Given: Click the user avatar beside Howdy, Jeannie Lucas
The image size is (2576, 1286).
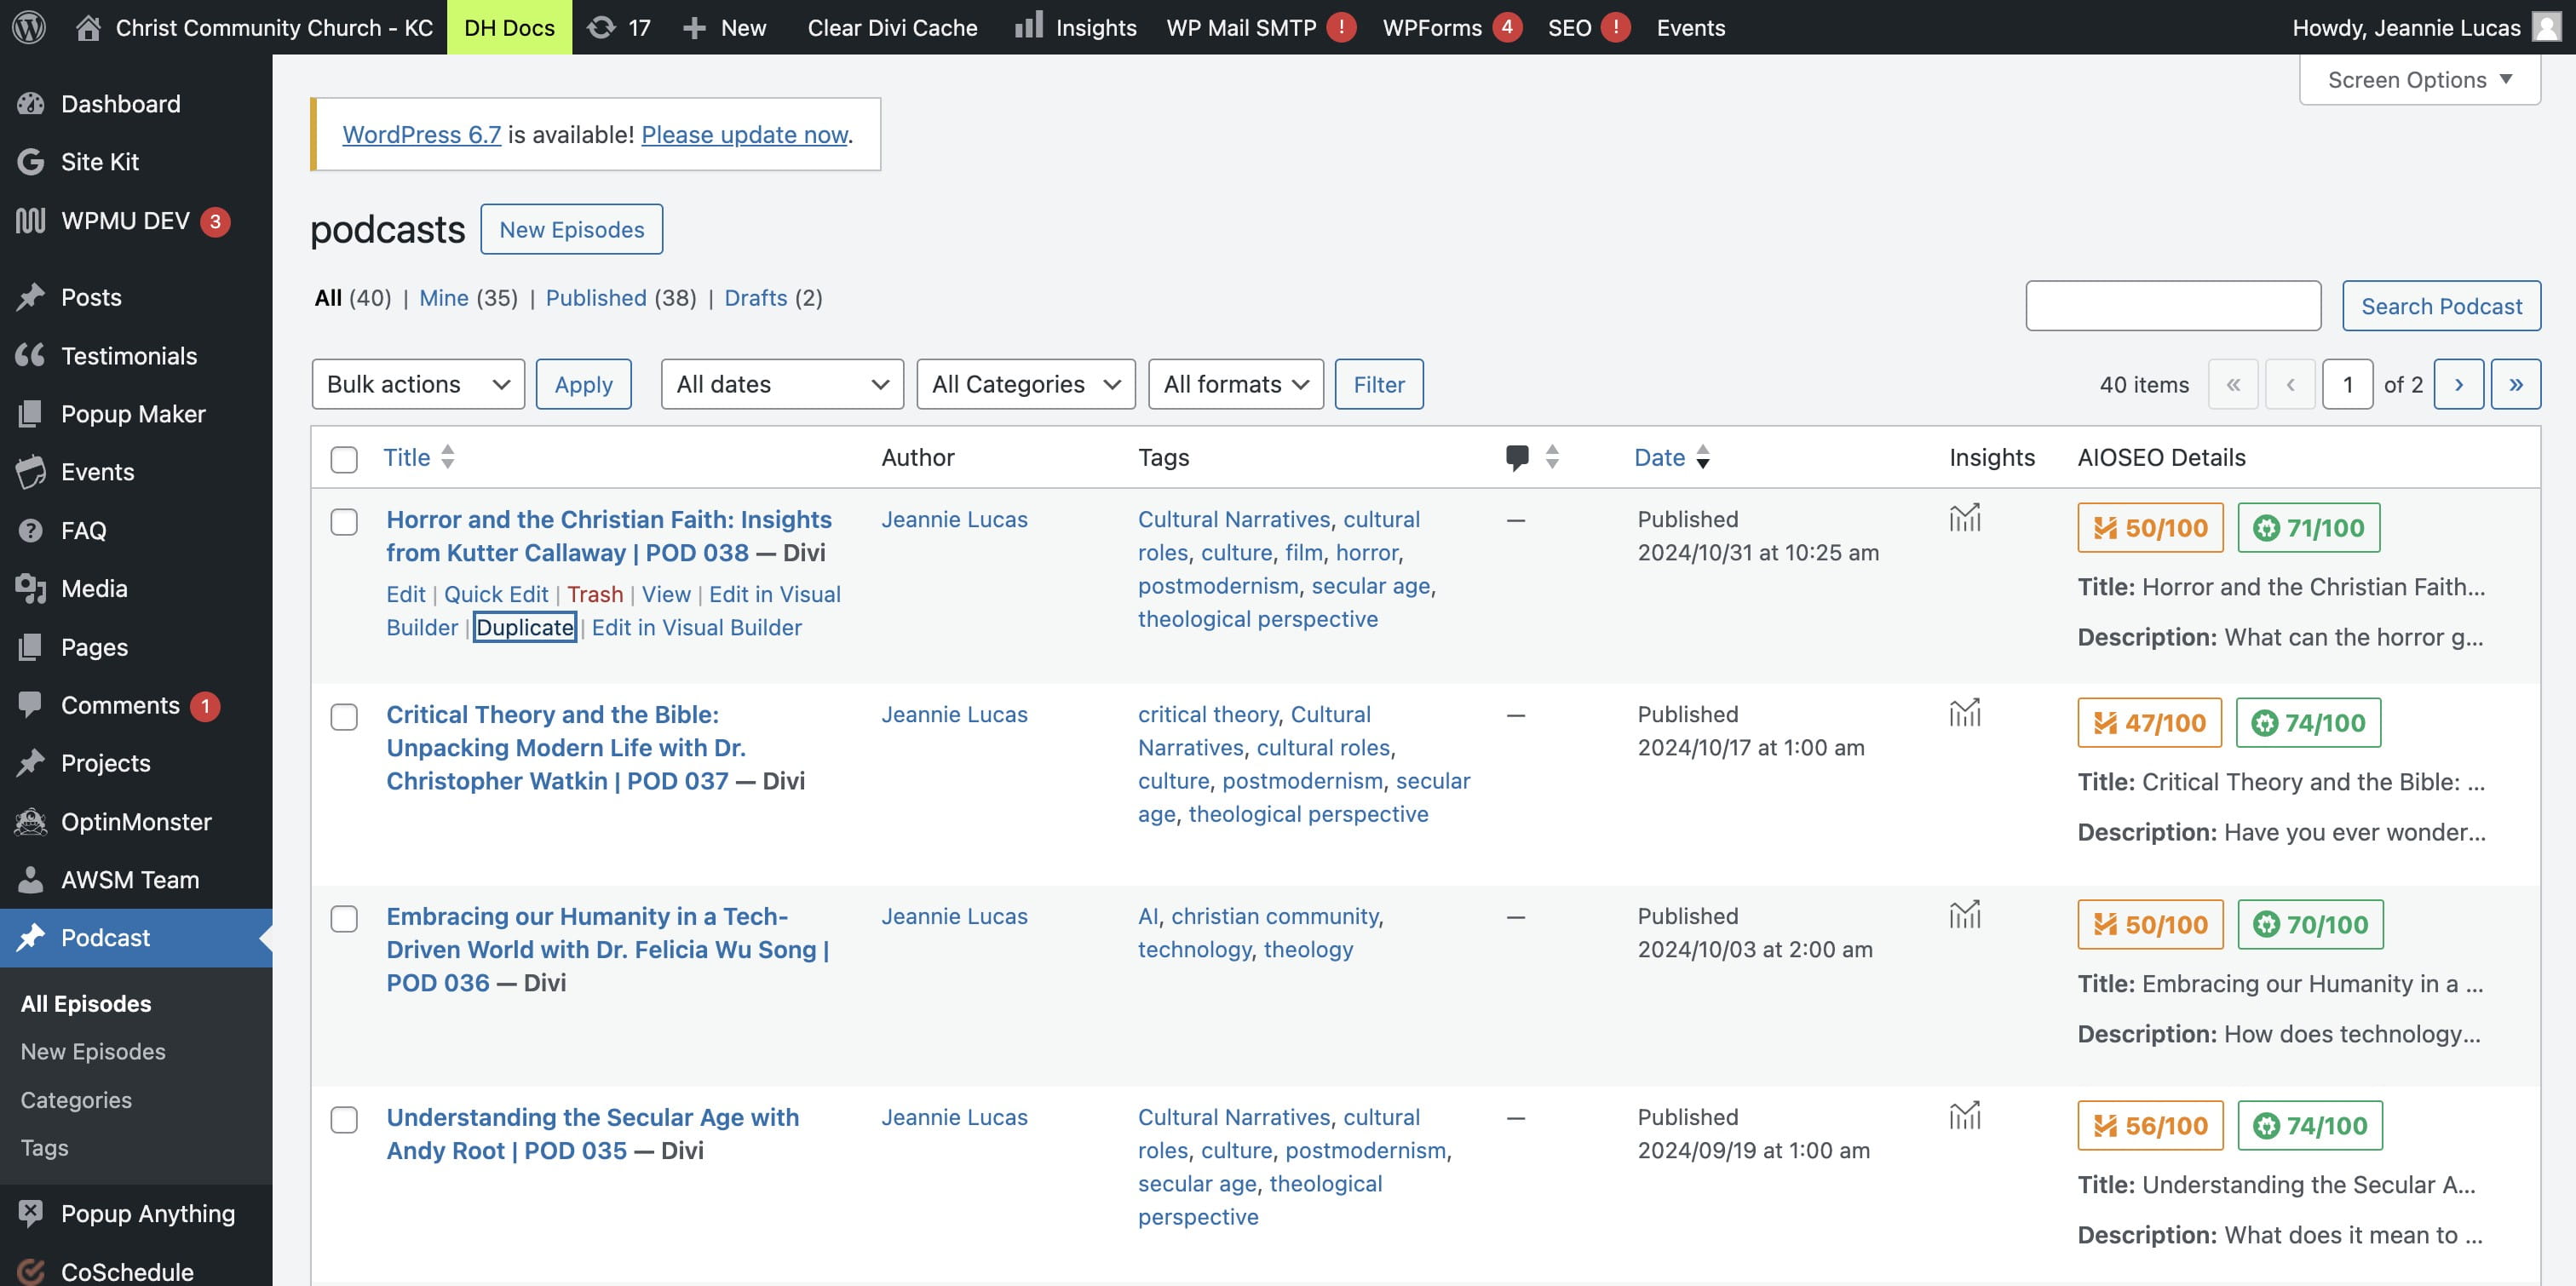Looking at the screenshot, I should [x=2546, y=27].
